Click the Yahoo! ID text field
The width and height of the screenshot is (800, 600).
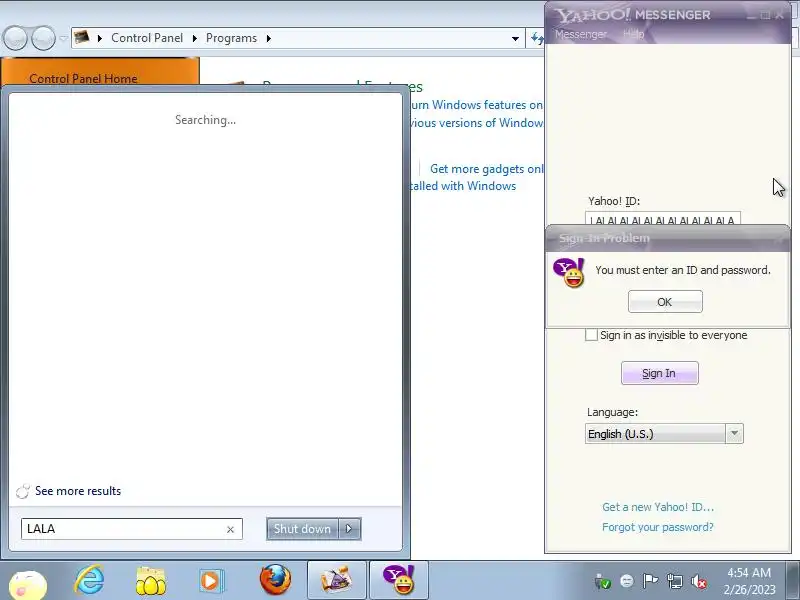pyautogui.click(x=662, y=219)
